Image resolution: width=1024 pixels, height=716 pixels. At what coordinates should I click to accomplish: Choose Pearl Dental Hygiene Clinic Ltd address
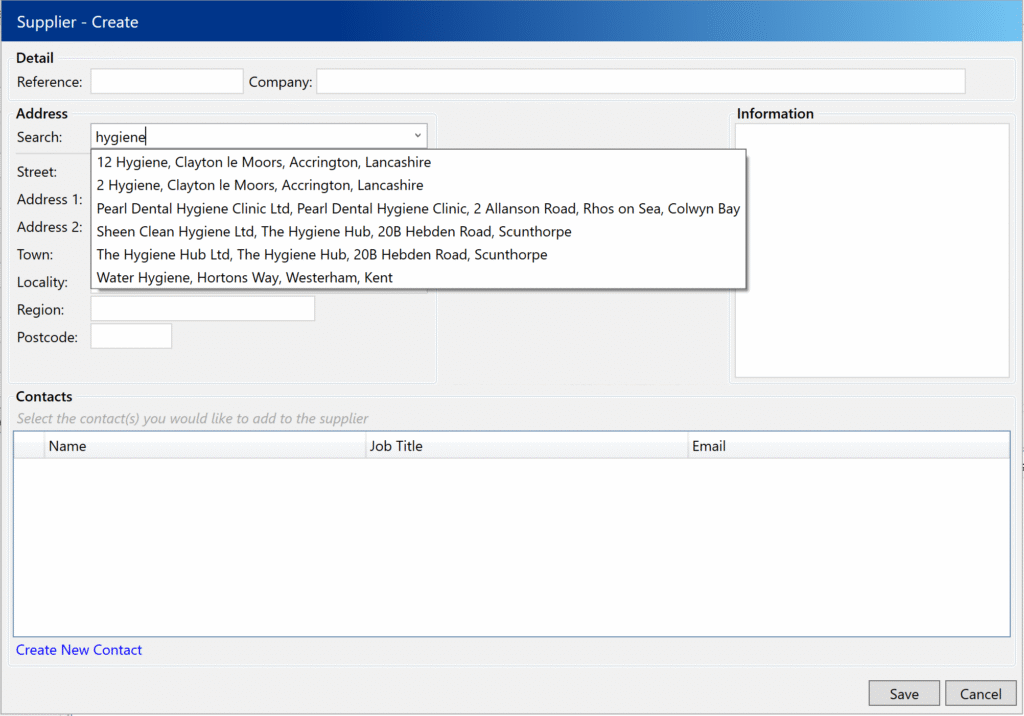click(x=418, y=208)
